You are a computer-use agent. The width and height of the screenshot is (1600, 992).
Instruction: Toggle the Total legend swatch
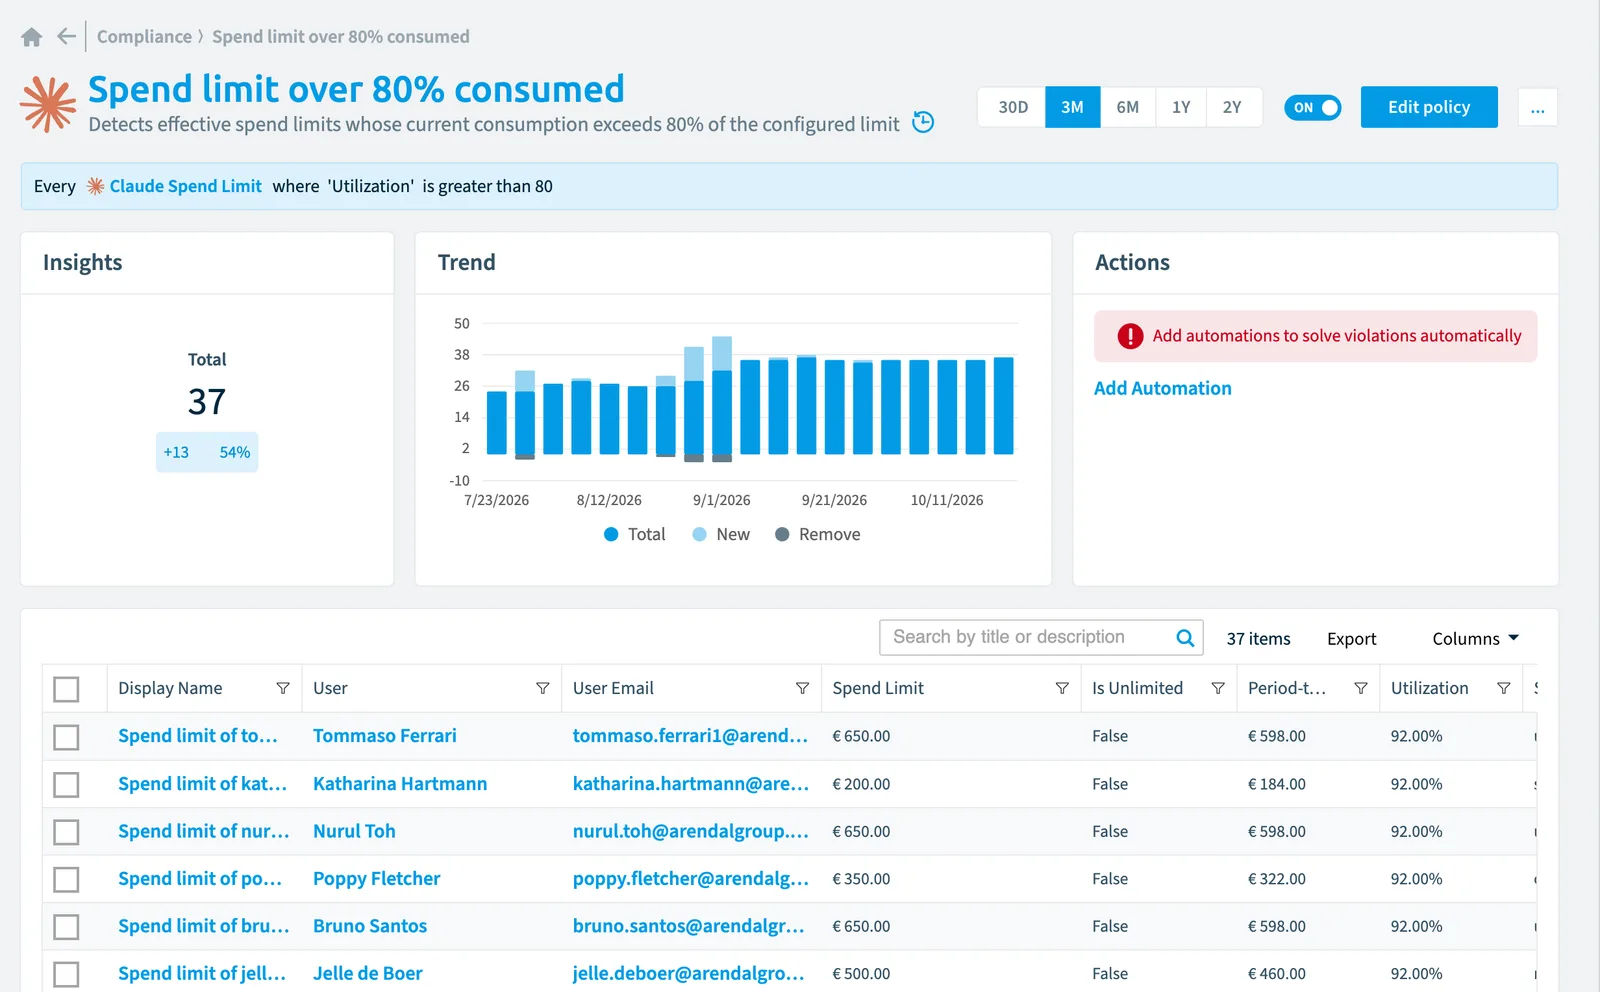click(611, 534)
